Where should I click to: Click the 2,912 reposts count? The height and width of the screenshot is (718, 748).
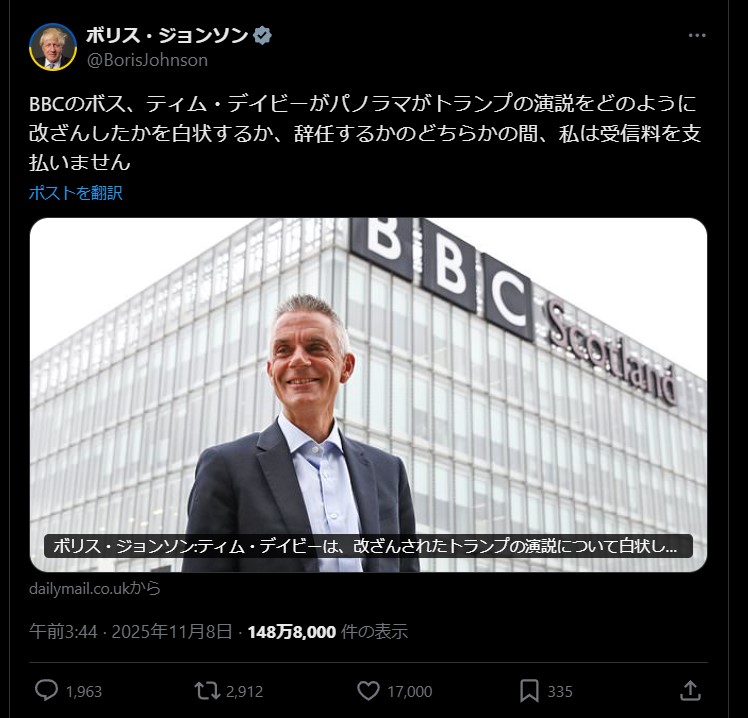coord(245,692)
